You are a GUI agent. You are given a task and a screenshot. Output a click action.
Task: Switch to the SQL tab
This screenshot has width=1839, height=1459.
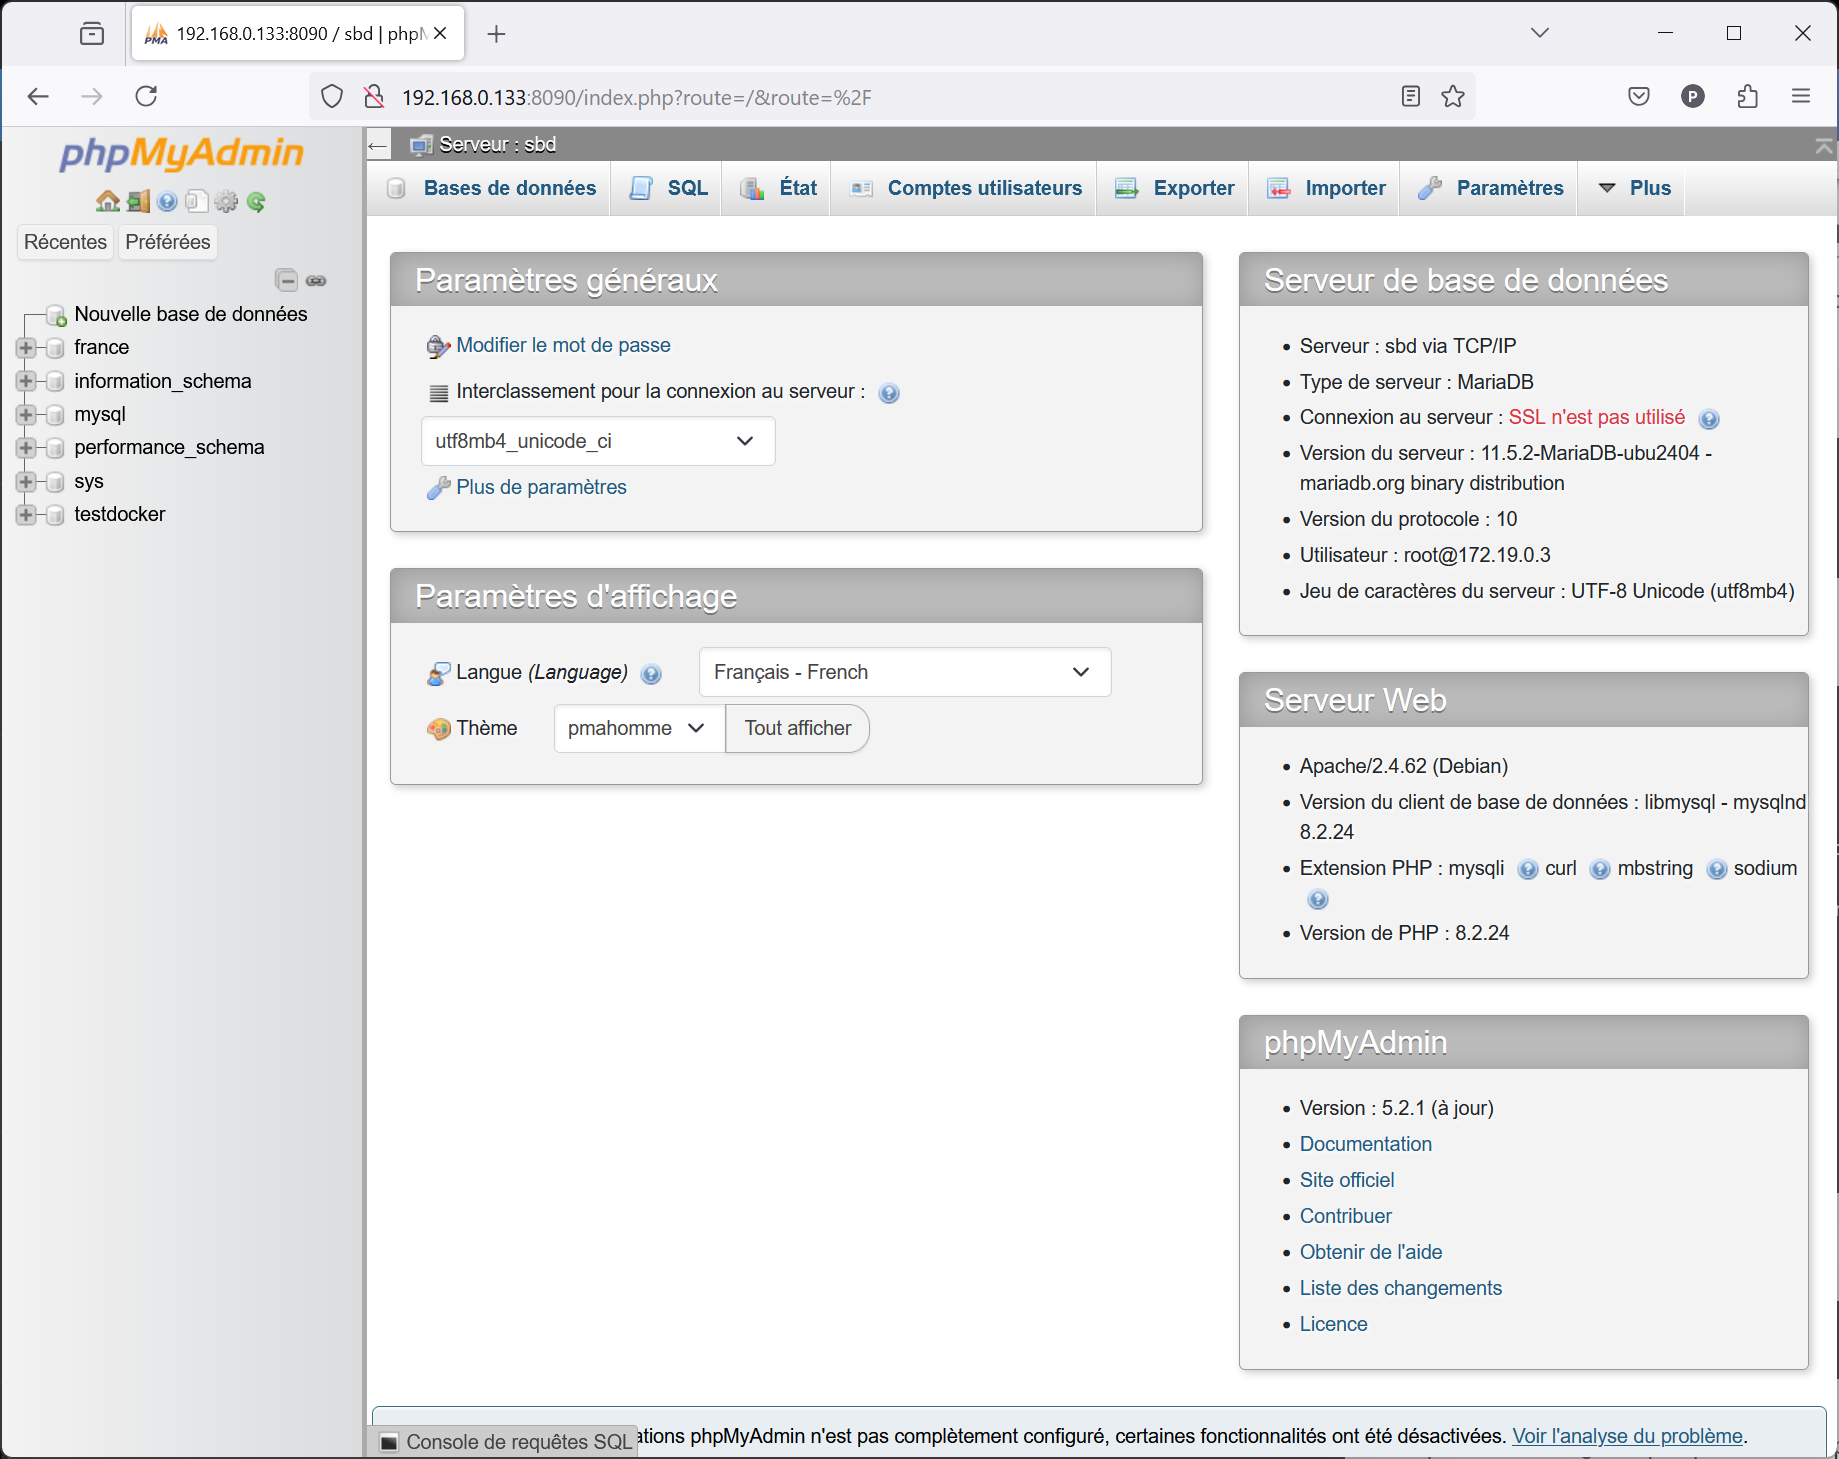coord(667,188)
